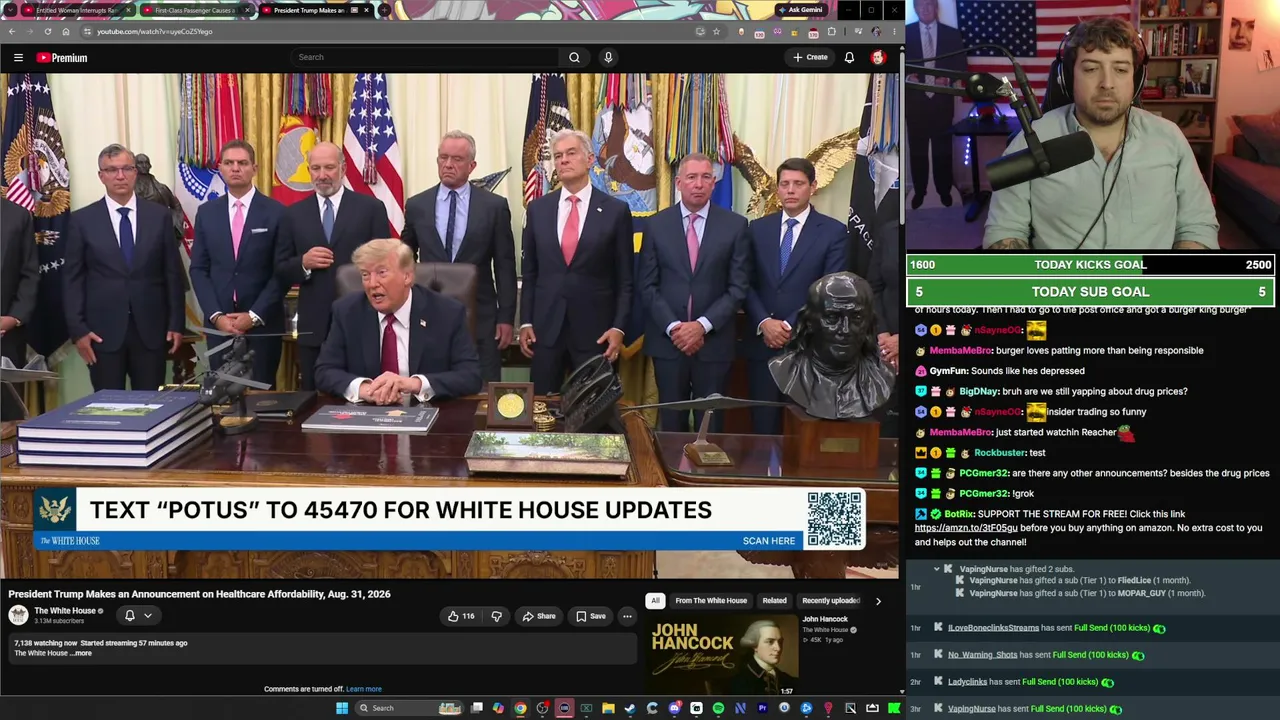
Task: Open Chrome from the taskbar
Action: (520, 708)
